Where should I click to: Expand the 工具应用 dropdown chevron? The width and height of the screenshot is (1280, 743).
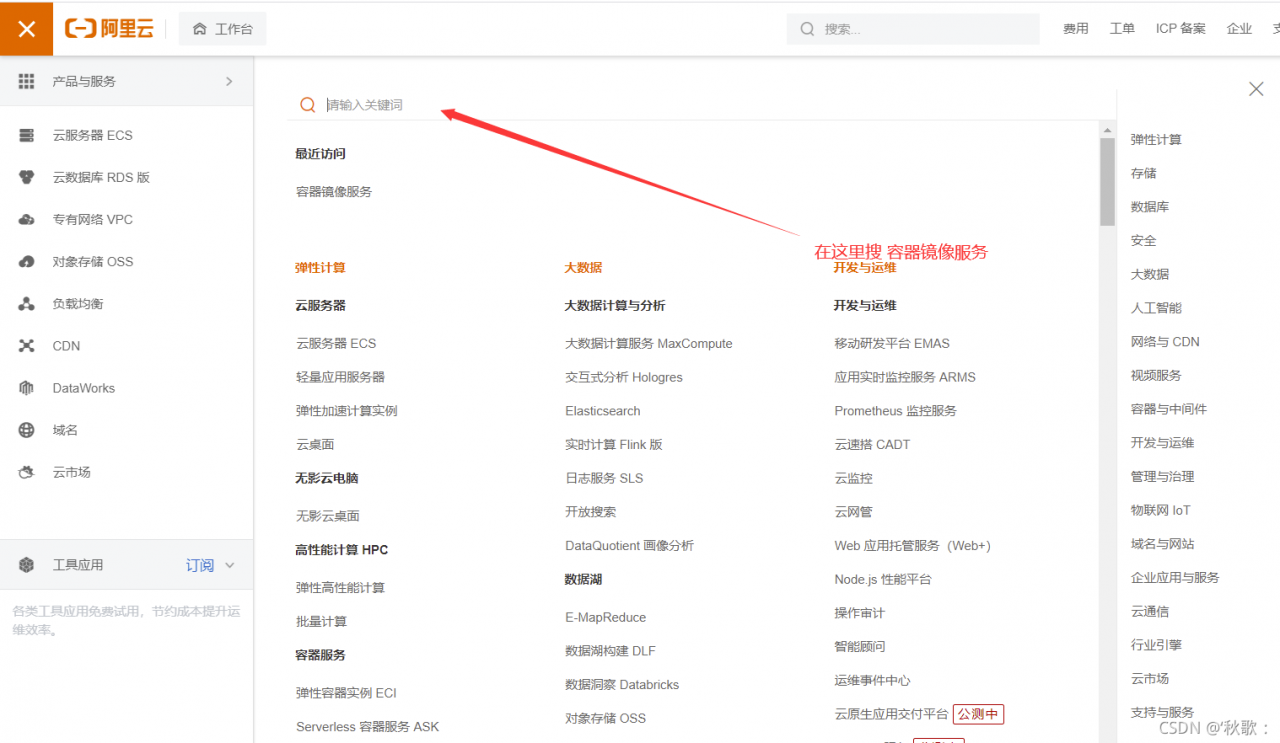230,565
